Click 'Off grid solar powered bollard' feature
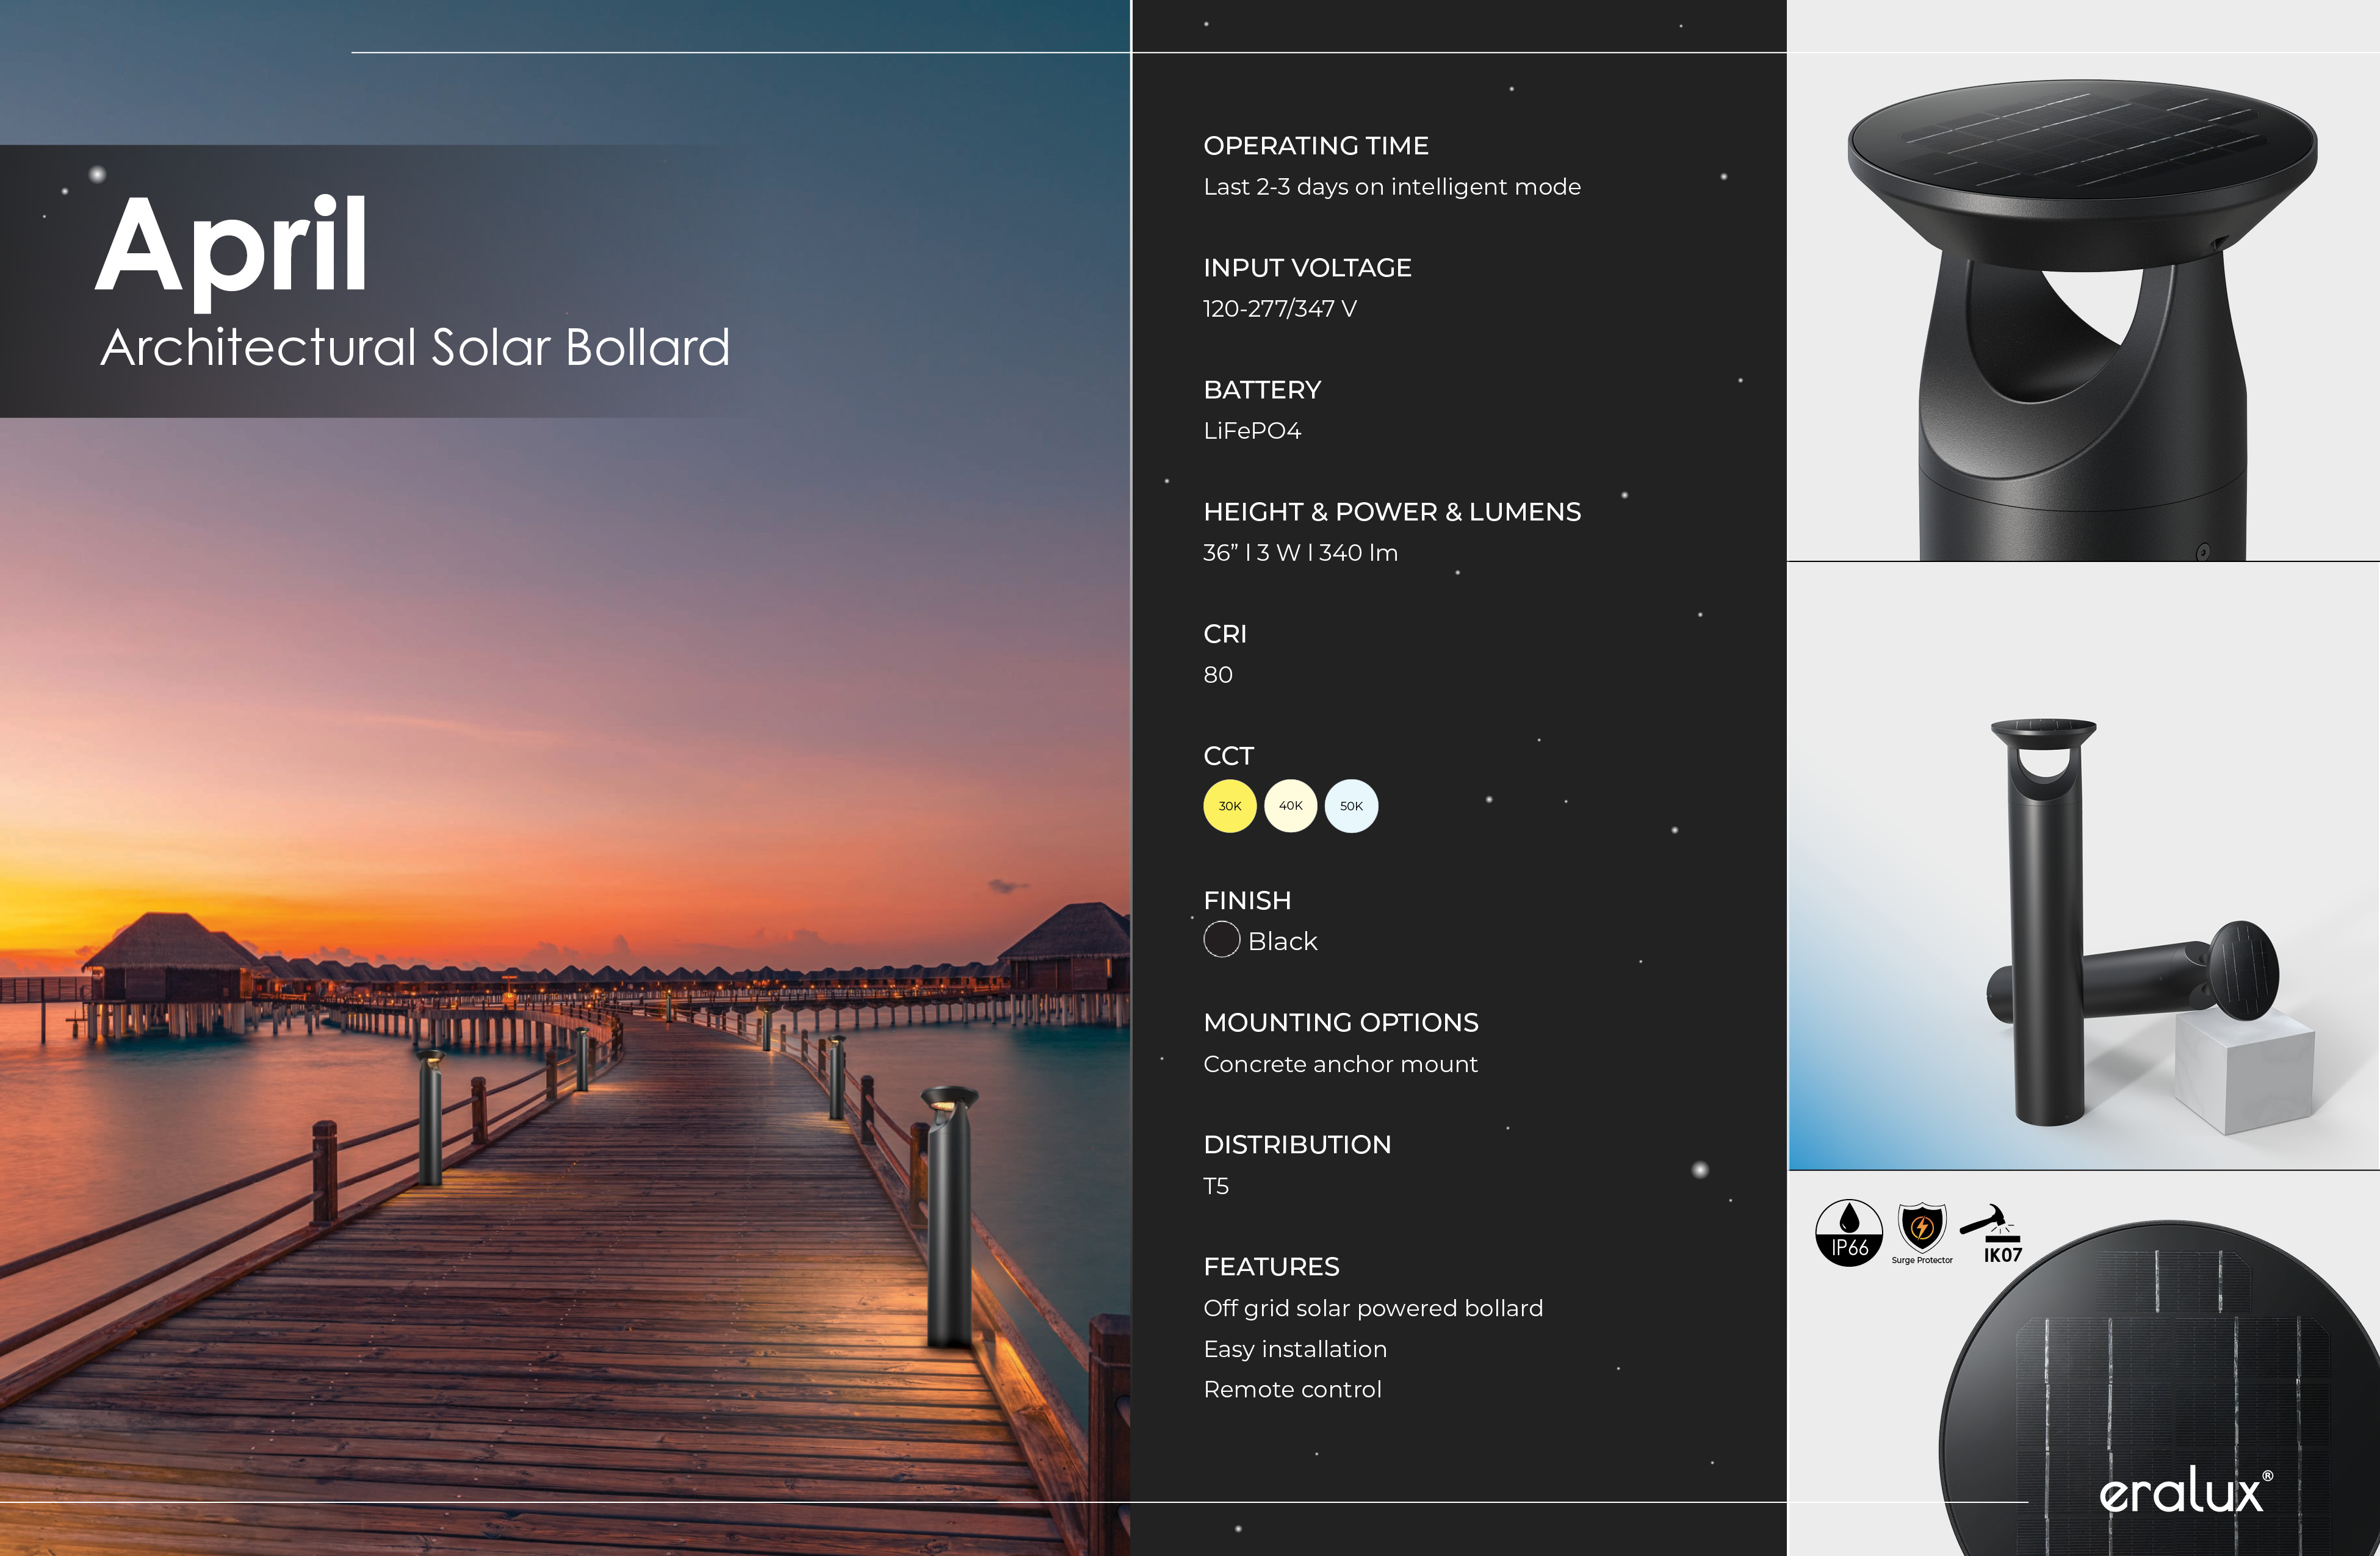This screenshot has width=2380, height=1556. point(1373,1309)
